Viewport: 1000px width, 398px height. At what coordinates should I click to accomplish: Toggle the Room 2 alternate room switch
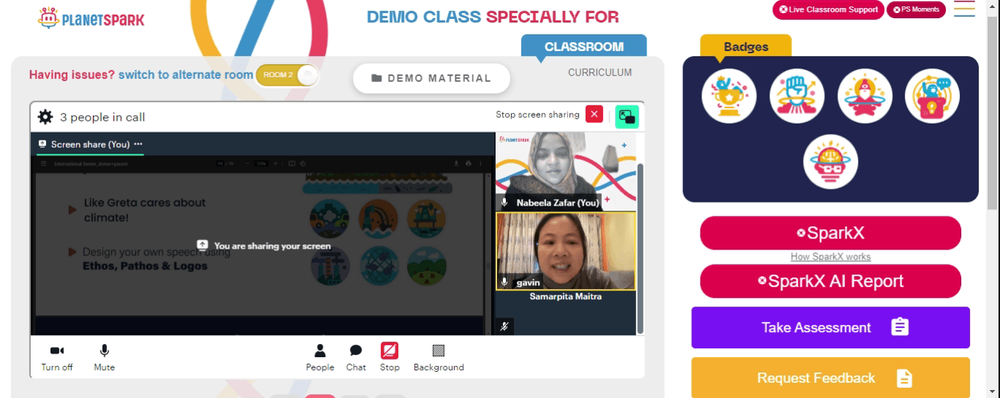[287, 75]
